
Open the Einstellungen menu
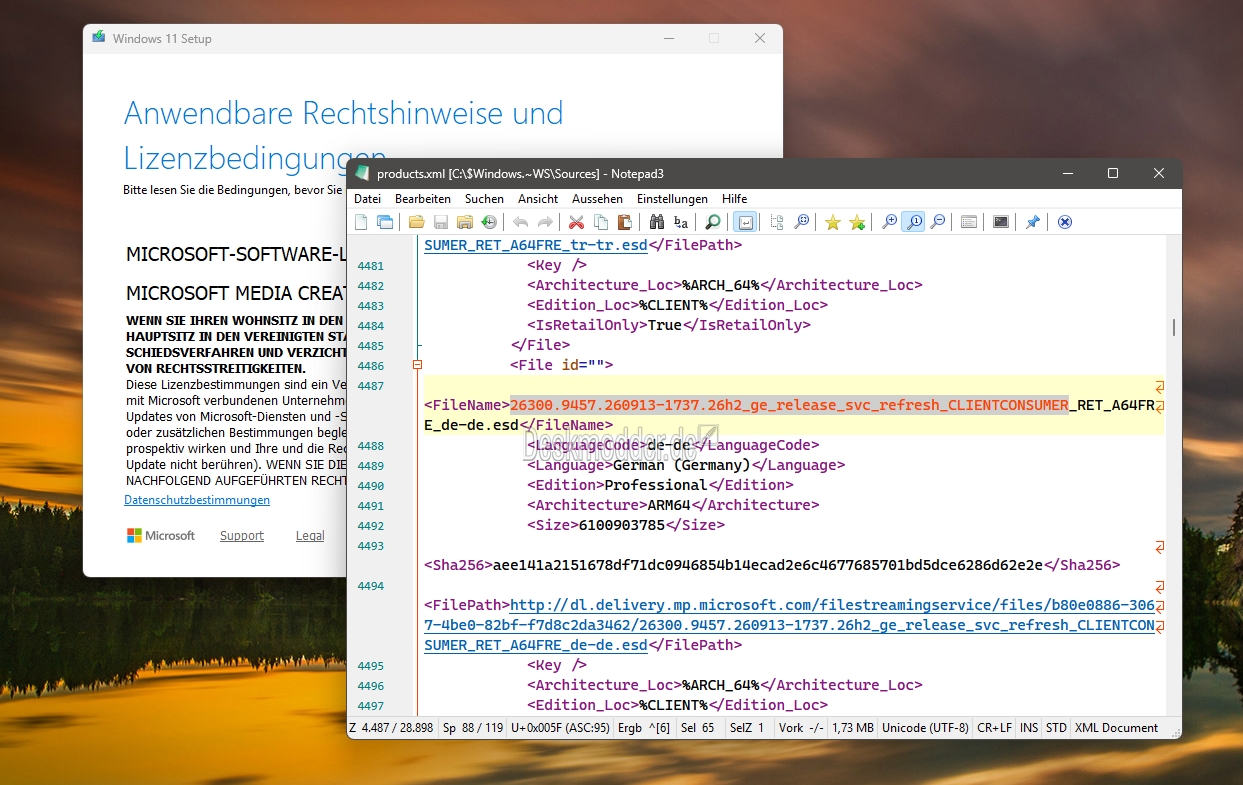coord(672,199)
